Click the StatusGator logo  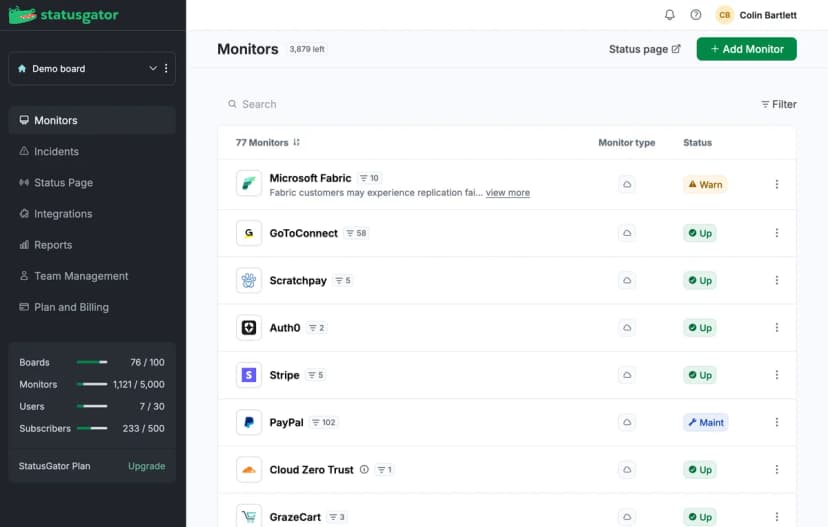point(64,15)
